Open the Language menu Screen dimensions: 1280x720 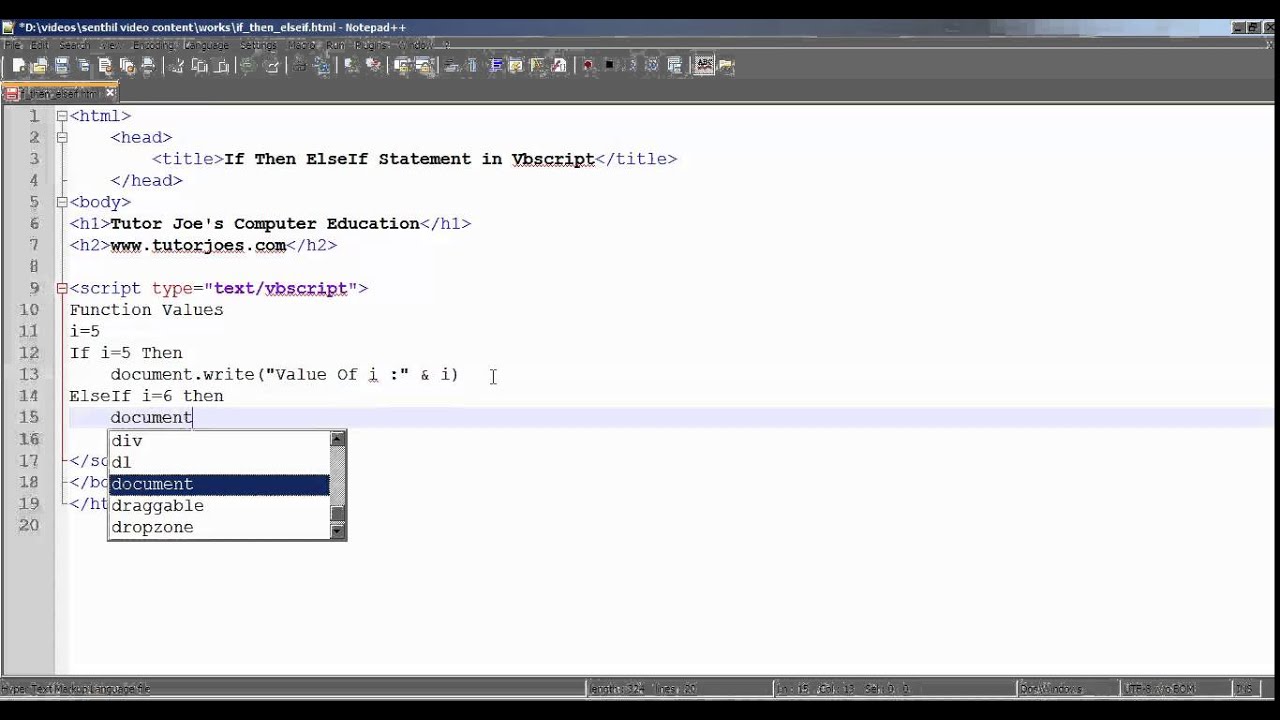pyautogui.click(x=207, y=45)
